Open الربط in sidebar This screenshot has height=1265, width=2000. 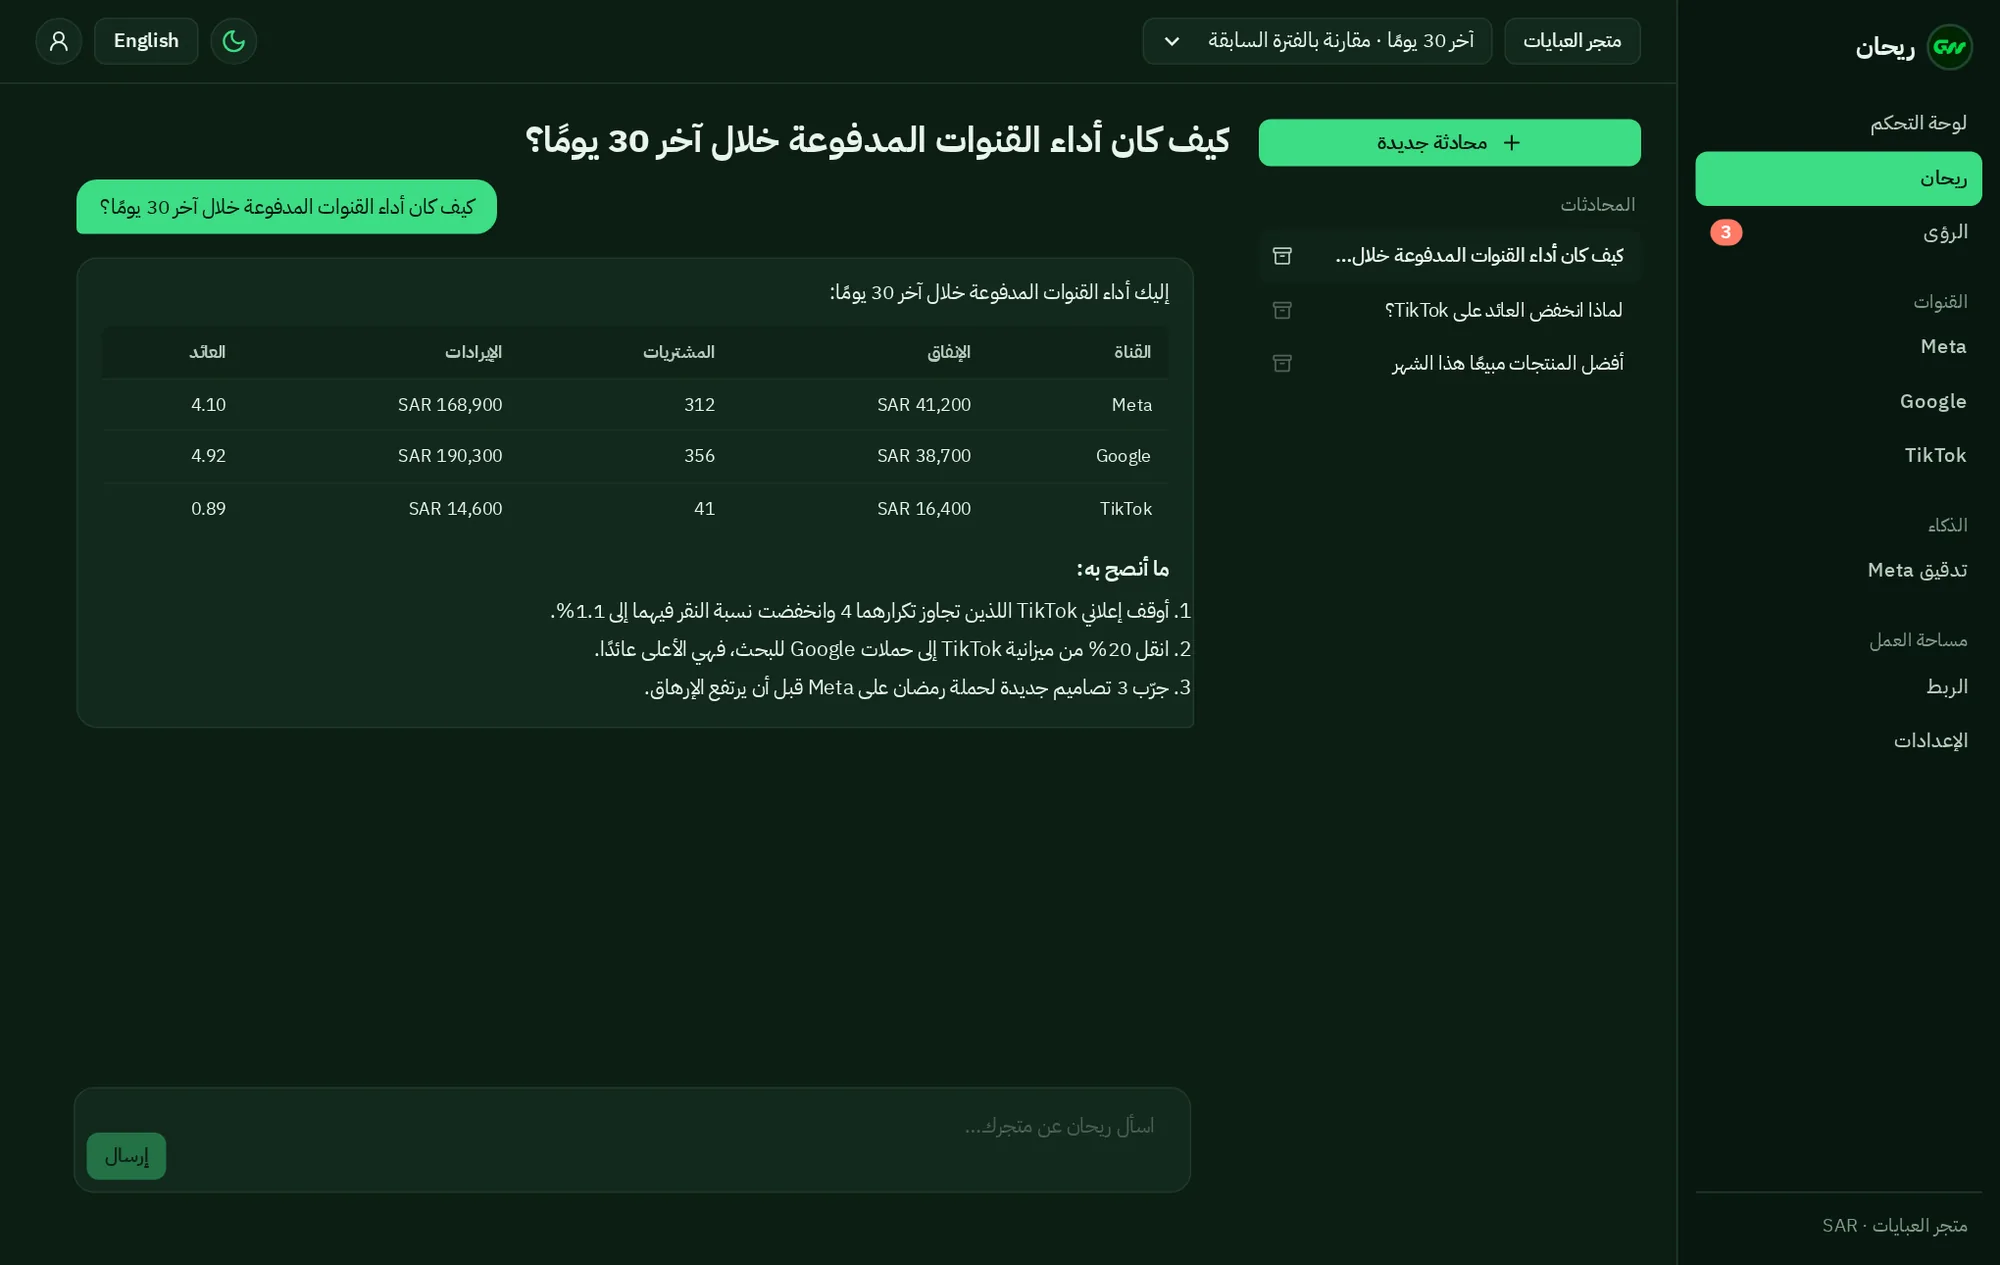[x=1838, y=686]
